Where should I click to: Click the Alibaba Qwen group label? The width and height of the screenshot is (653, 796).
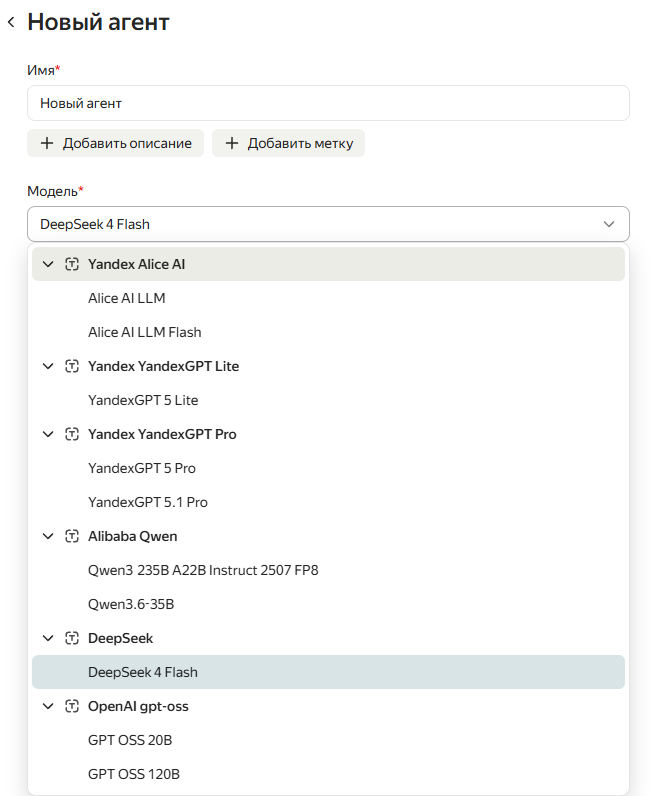(133, 536)
